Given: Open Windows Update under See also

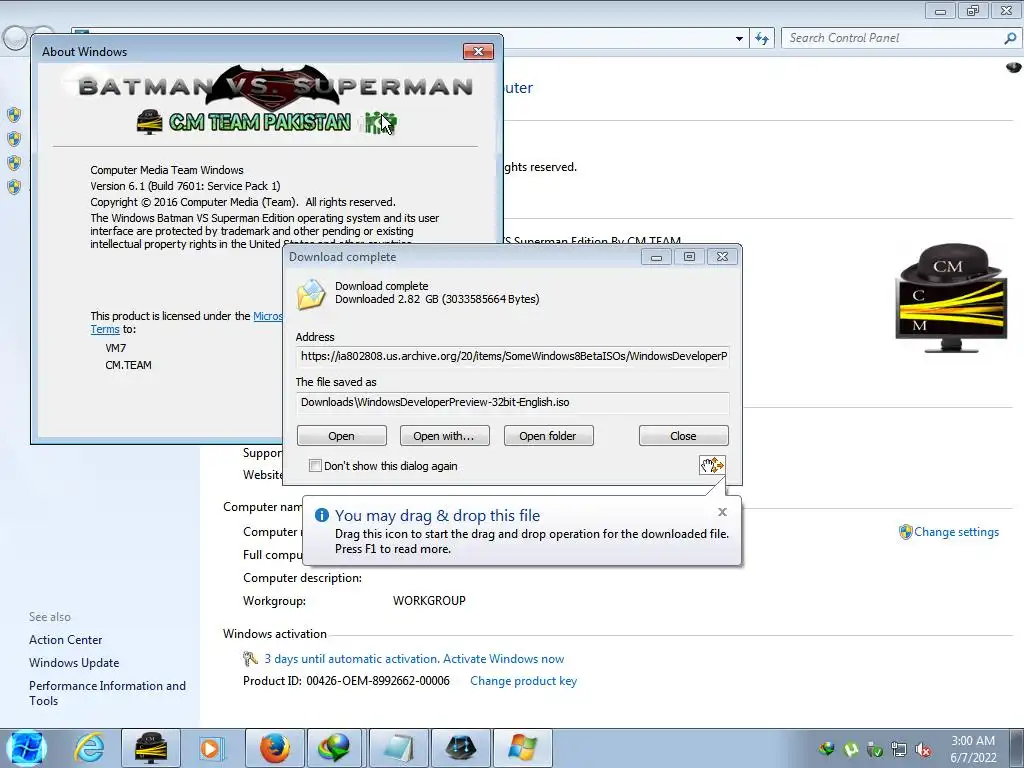Looking at the screenshot, I should pyautogui.click(x=74, y=662).
